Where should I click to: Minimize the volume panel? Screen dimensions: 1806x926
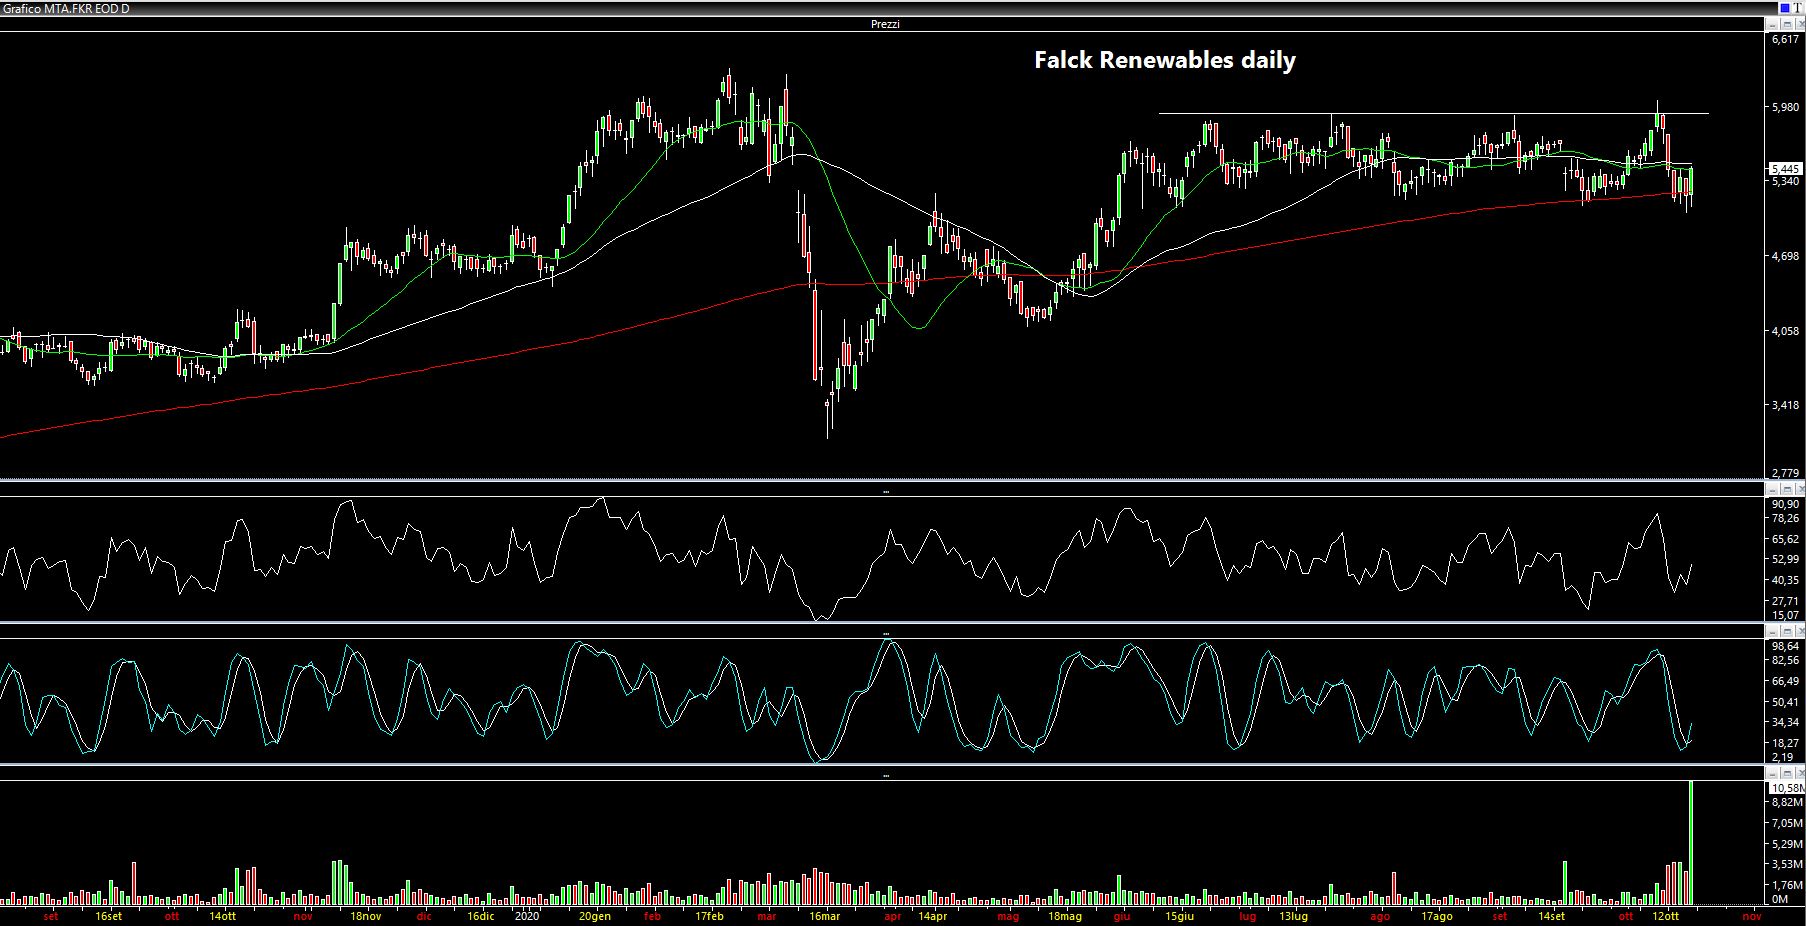[x=1773, y=774]
